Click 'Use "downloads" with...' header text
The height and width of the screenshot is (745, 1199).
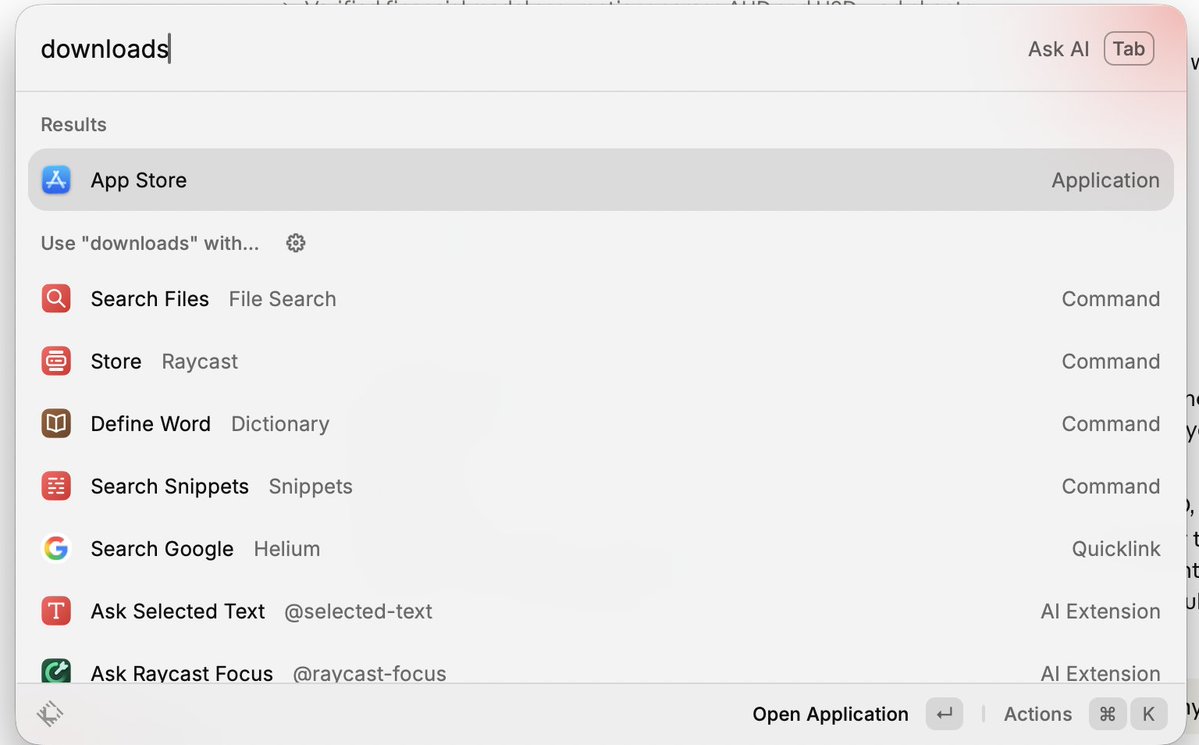tap(150, 243)
